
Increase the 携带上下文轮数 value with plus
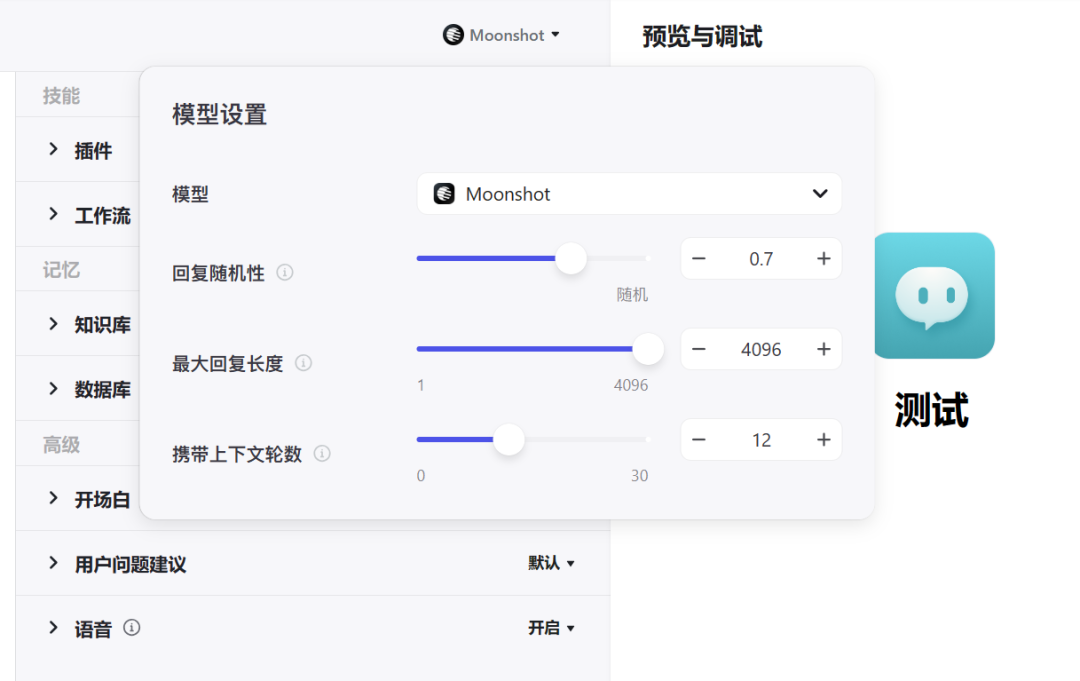coord(823,440)
